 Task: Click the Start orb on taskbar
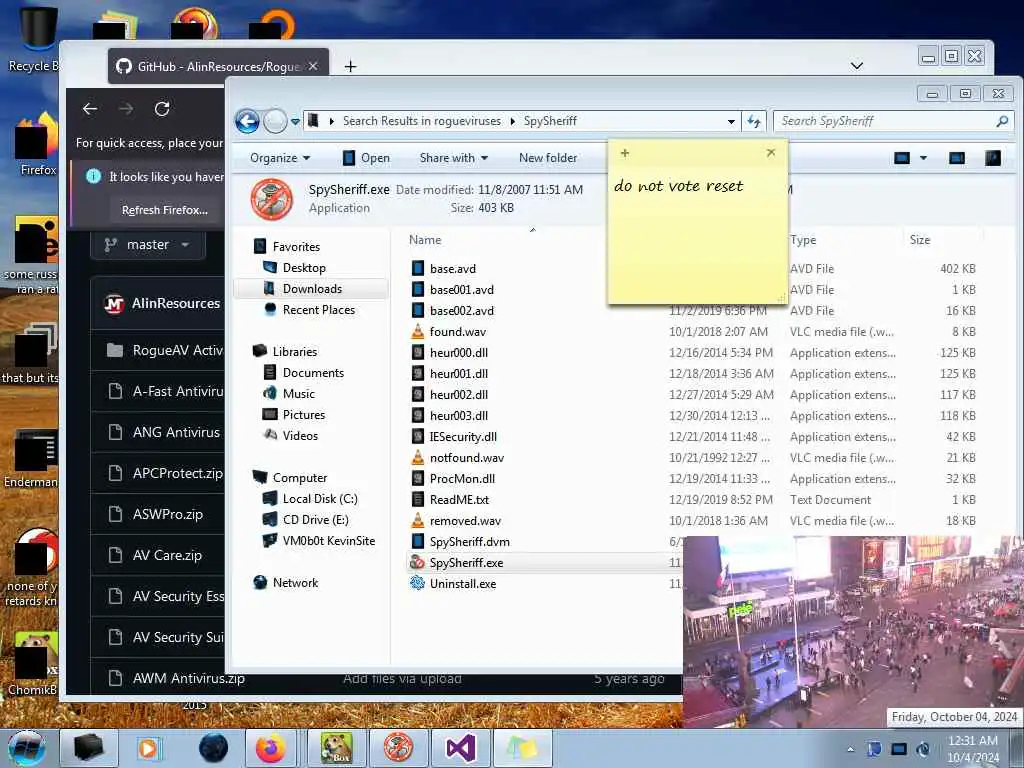tap(26, 748)
